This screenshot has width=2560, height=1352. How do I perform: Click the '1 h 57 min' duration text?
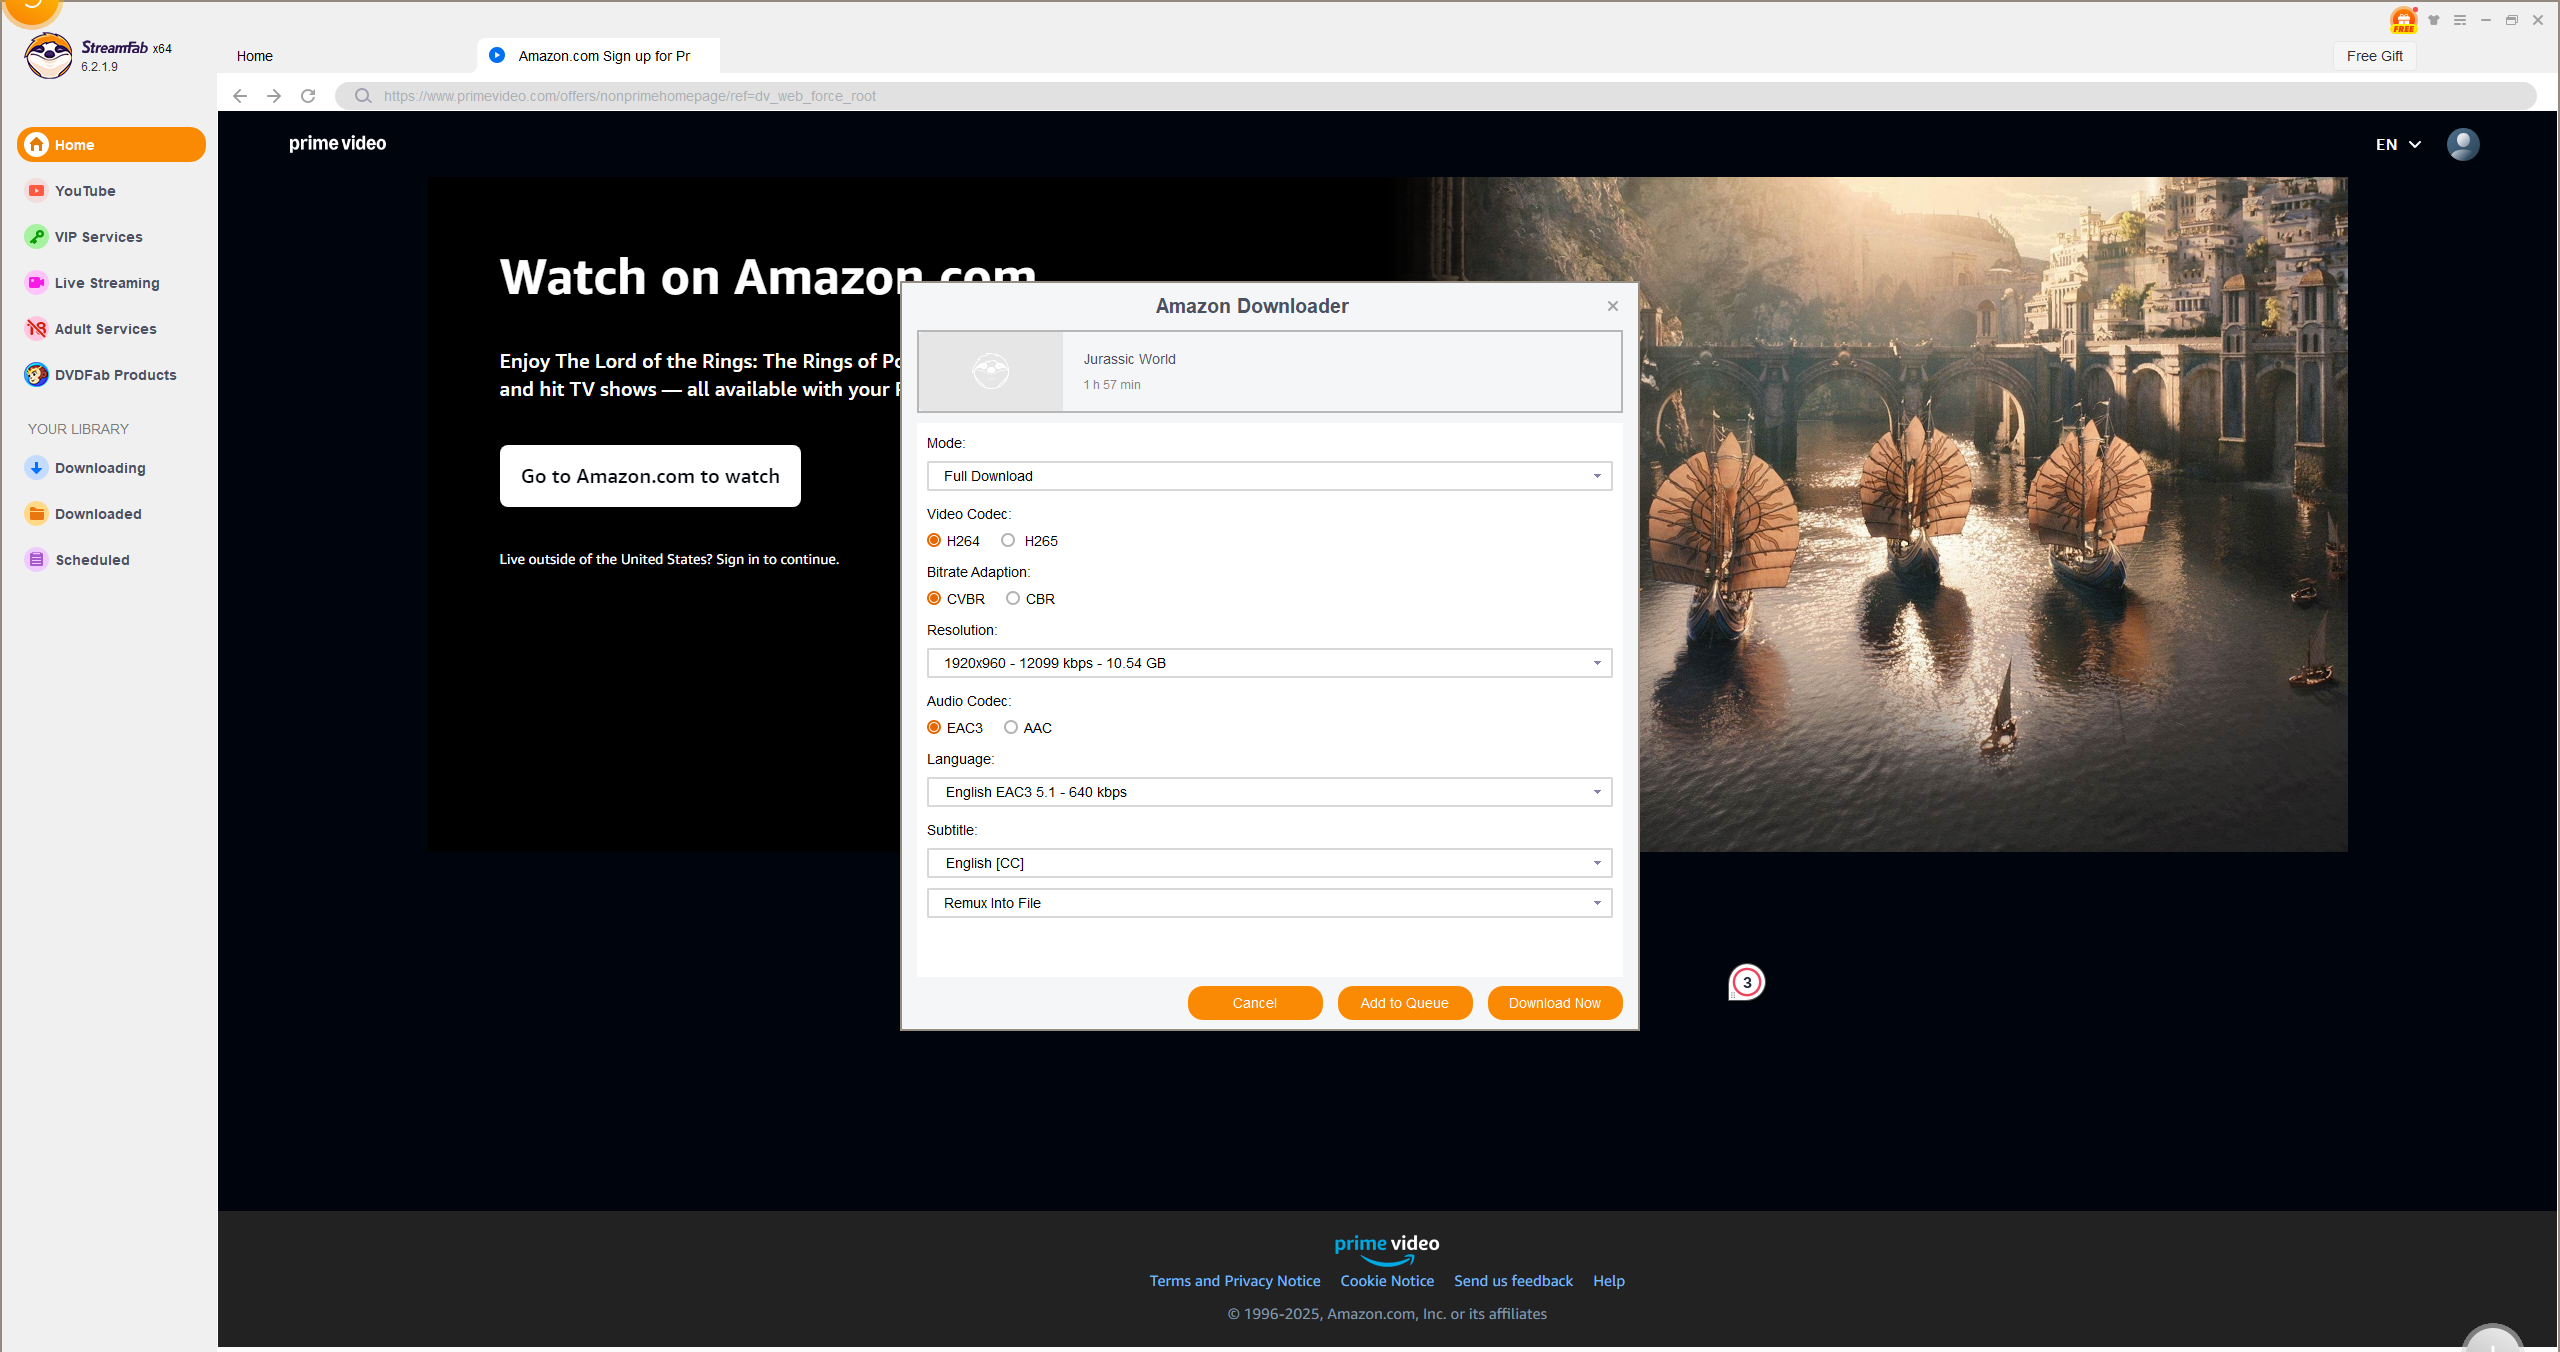1112,385
